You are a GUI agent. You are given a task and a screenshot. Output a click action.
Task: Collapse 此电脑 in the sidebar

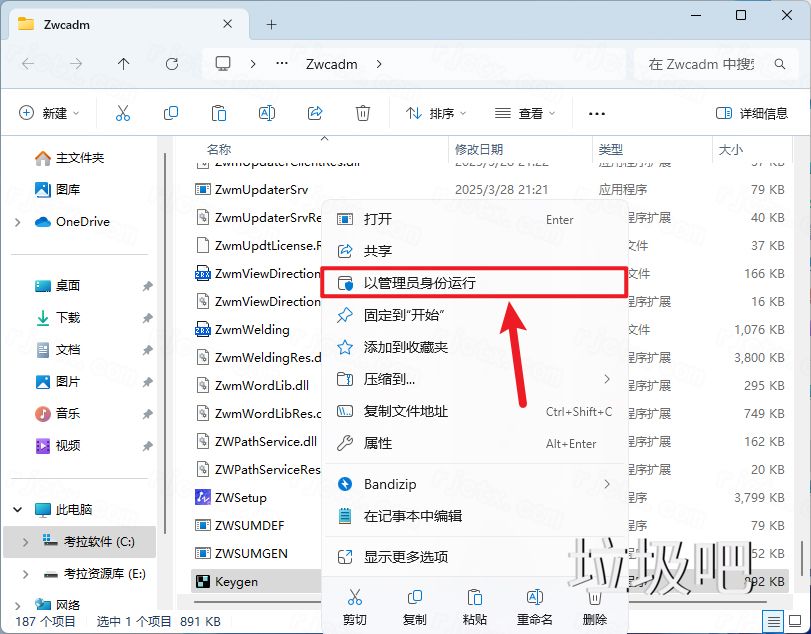click(x=17, y=508)
